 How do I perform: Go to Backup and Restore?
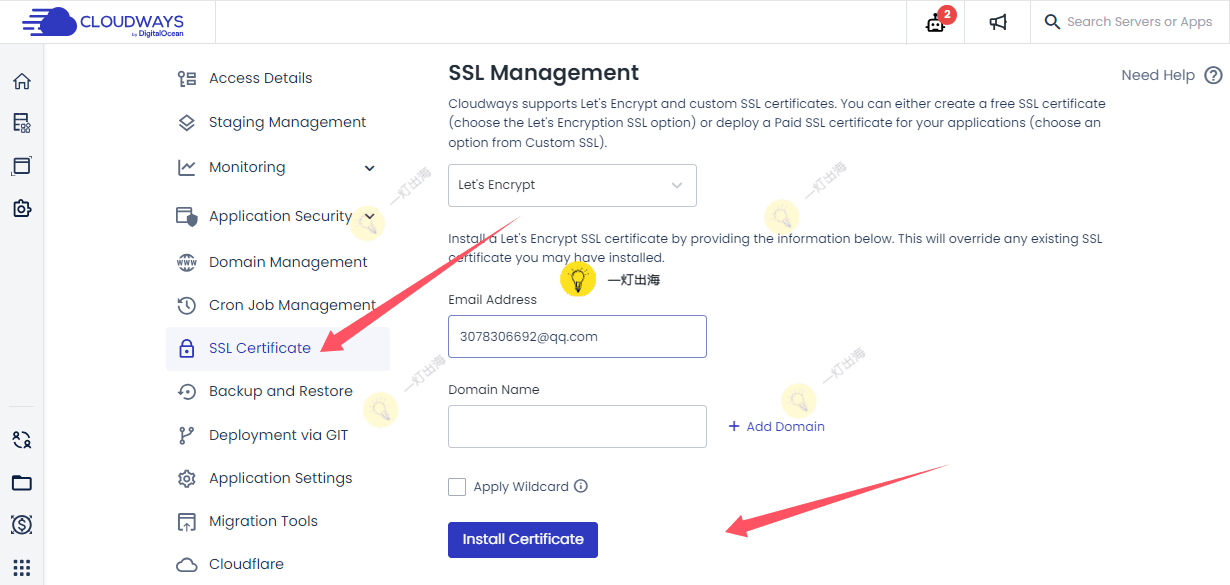[280, 391]
